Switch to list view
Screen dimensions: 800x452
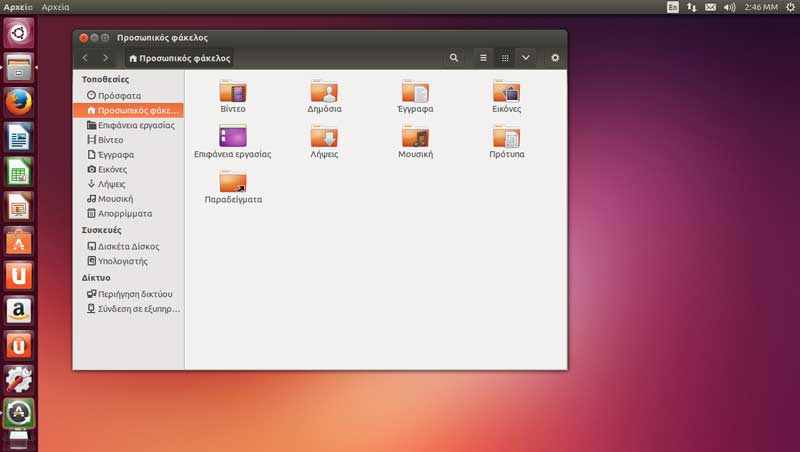(483, 58)
